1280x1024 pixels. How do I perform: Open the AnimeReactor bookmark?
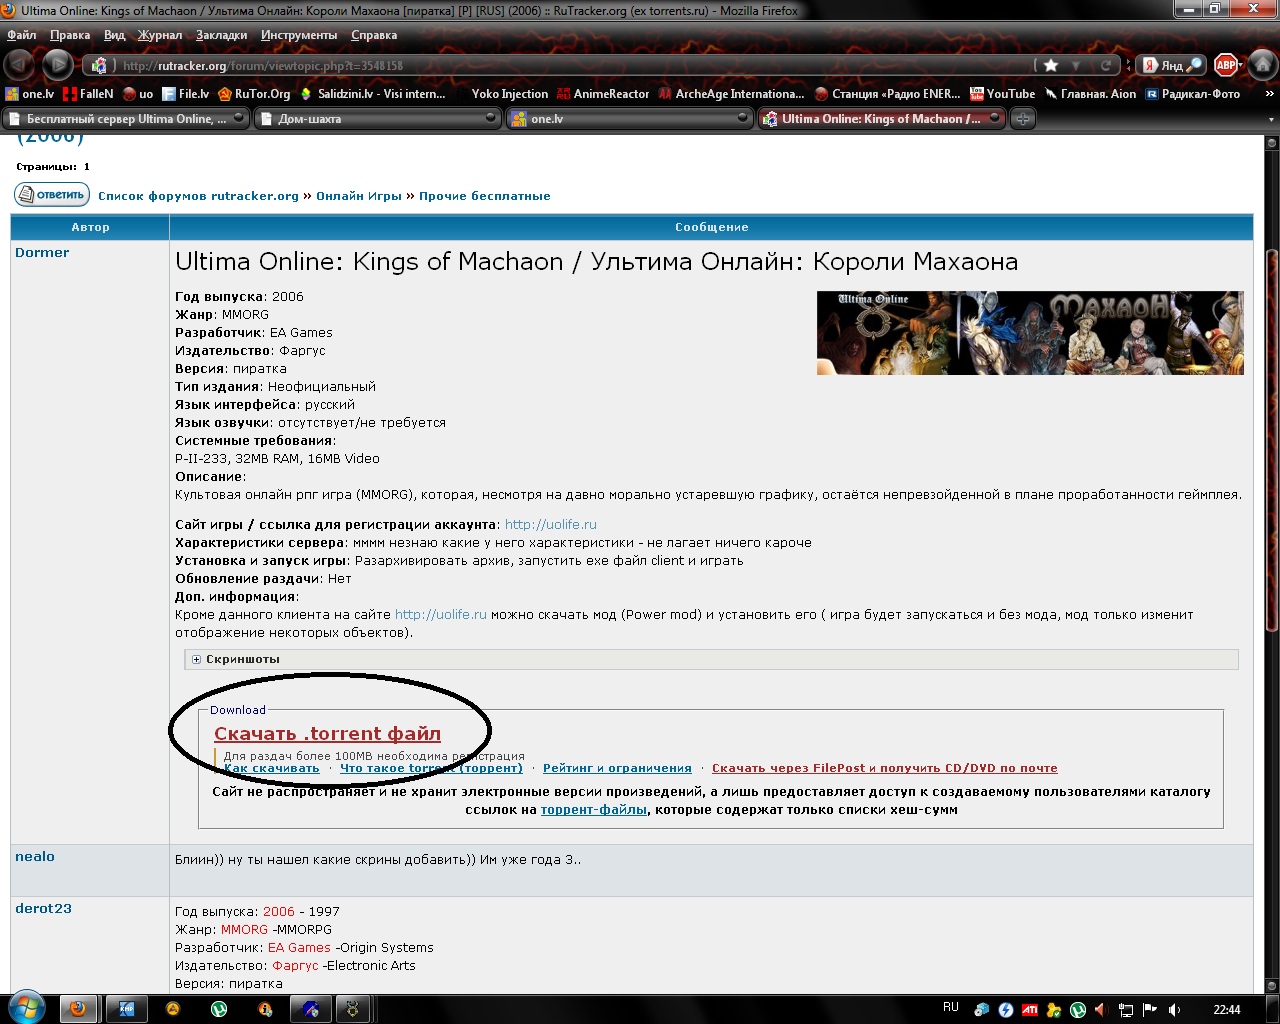coord(603,94)
